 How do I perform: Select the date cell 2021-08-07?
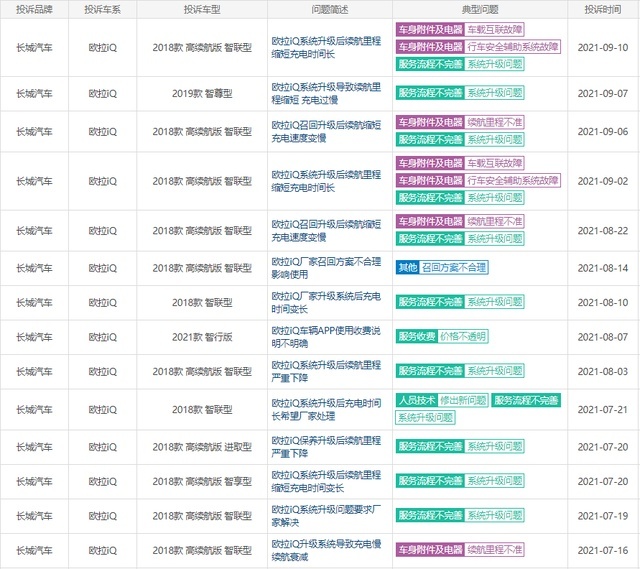[603, 337]
